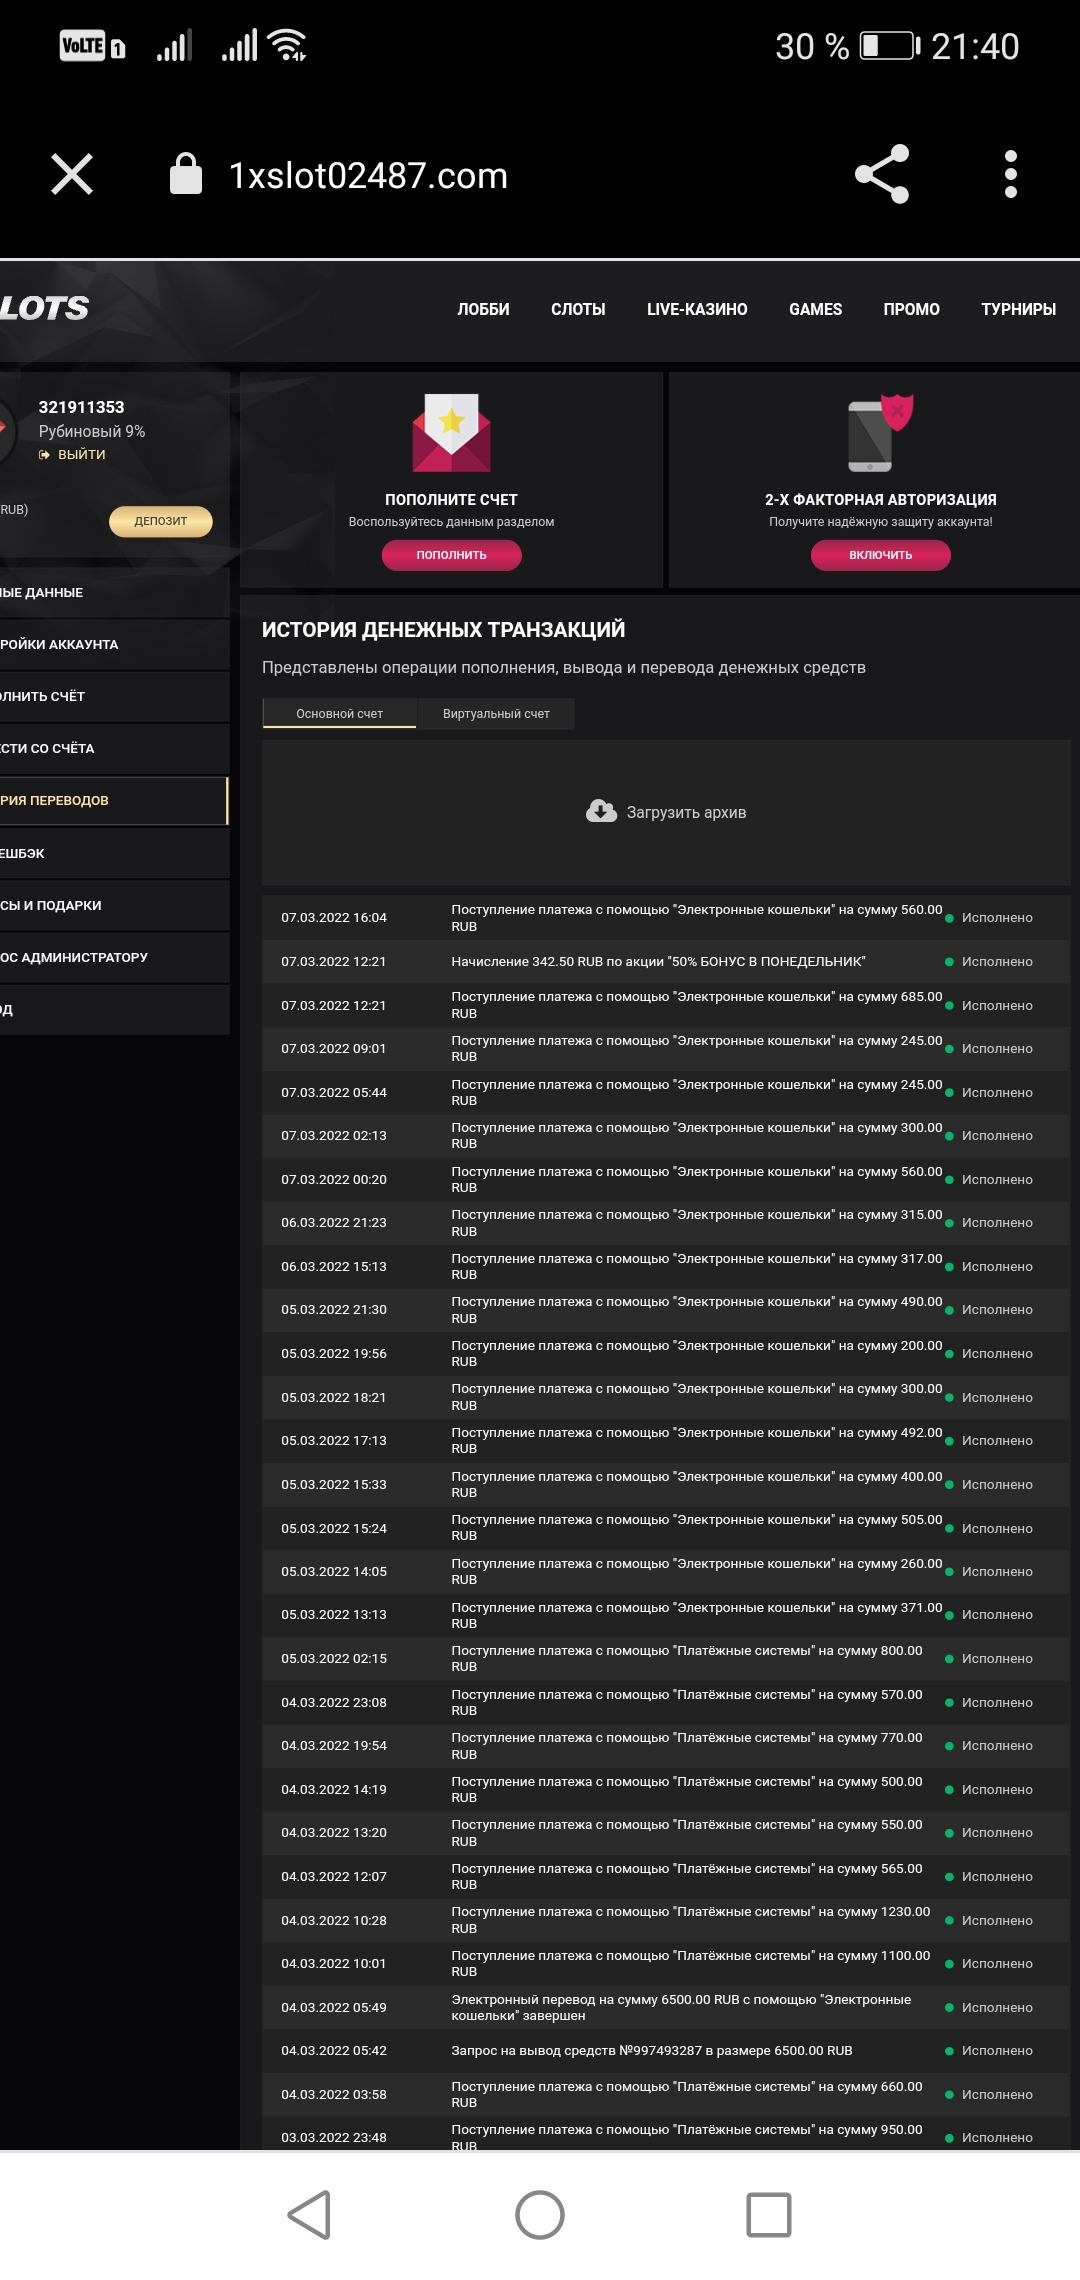The image size is (1080, 2280).
Task: Go to LIVE-КАЗИНО section
Action: 697,310
